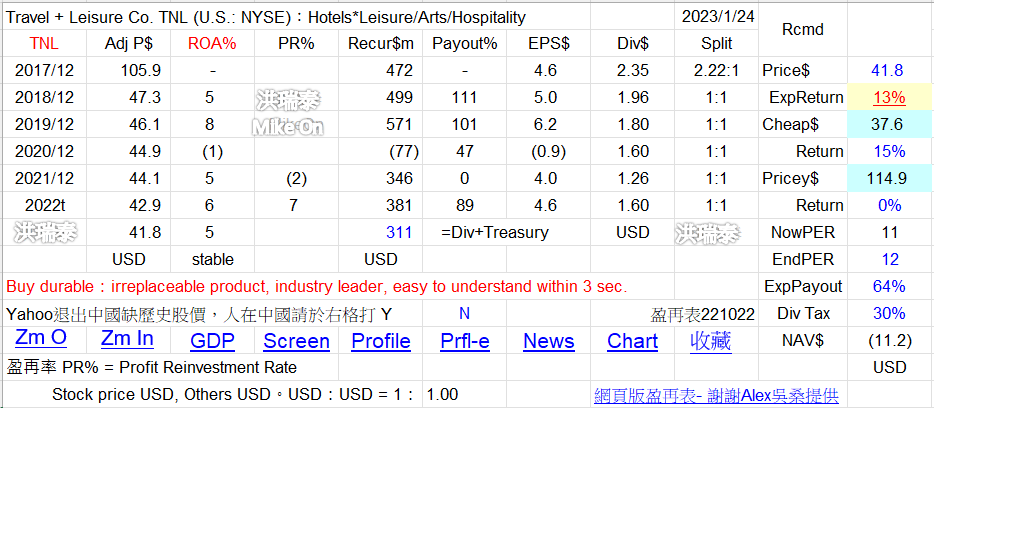
Task: Open the Zm In link
Action: click(127, 338)
